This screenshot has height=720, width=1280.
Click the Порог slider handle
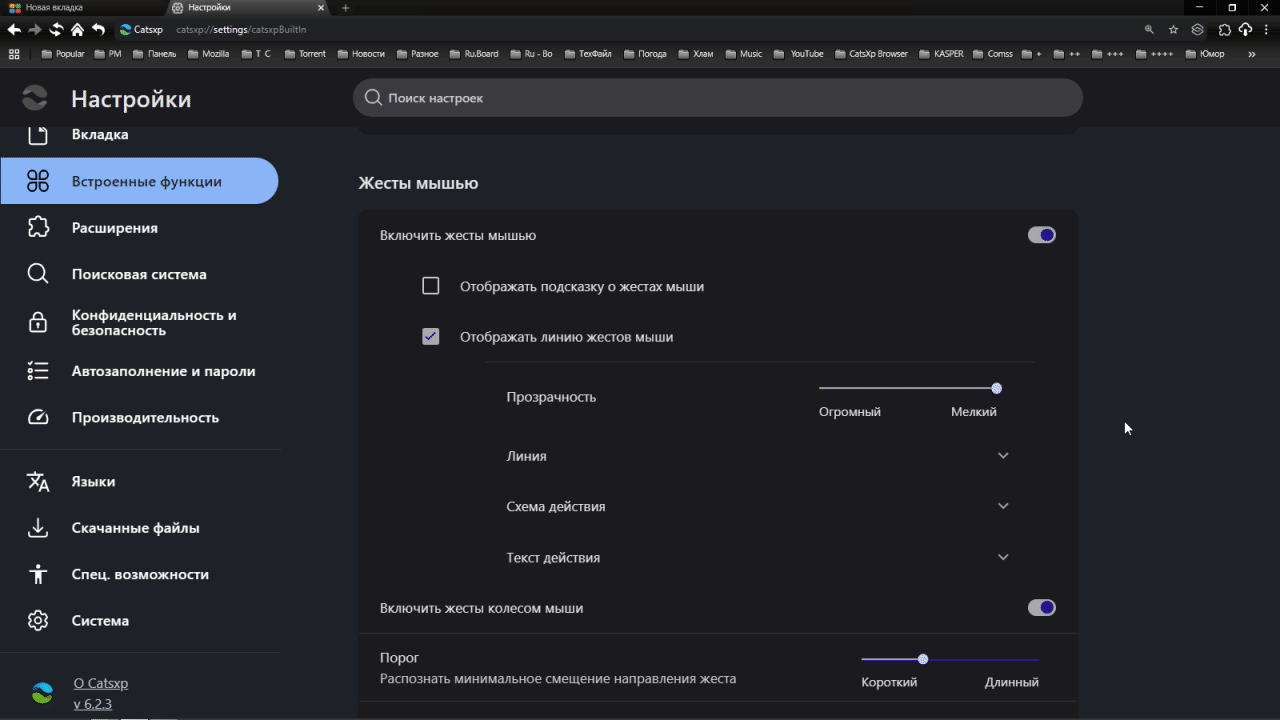(x=923, y=659)
